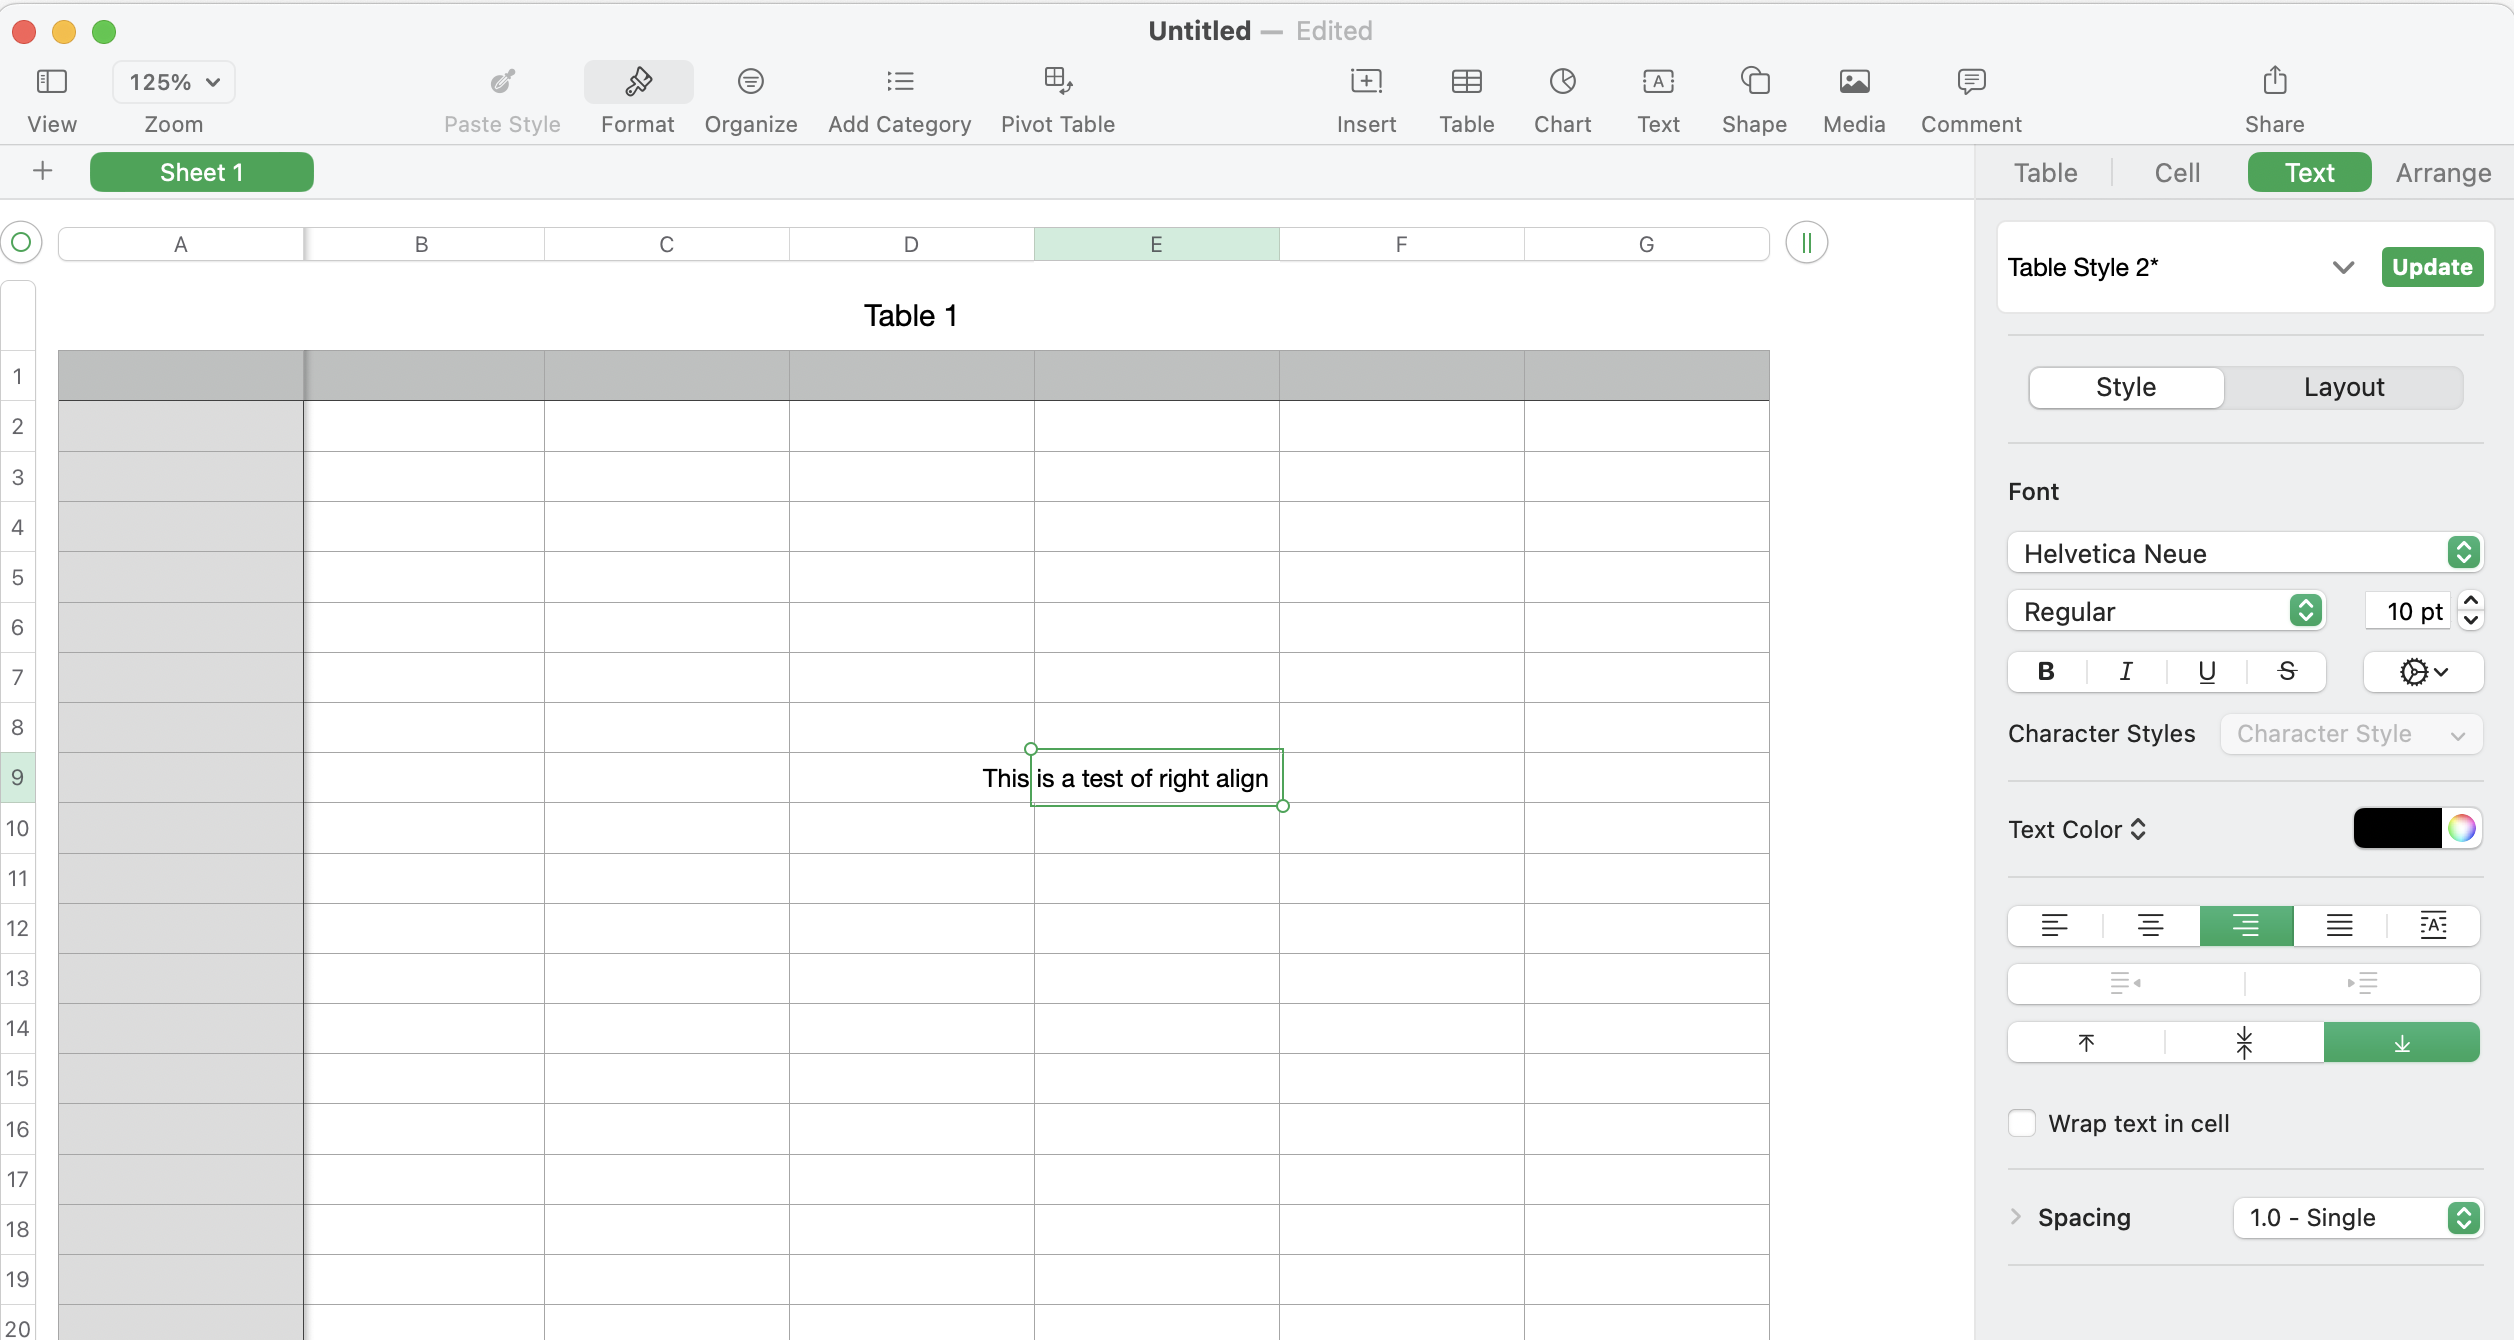The width and height of the screenshot is (2514, 1340).
Task: Open the 125% zoom dropdown
Action: pos(174,82)
